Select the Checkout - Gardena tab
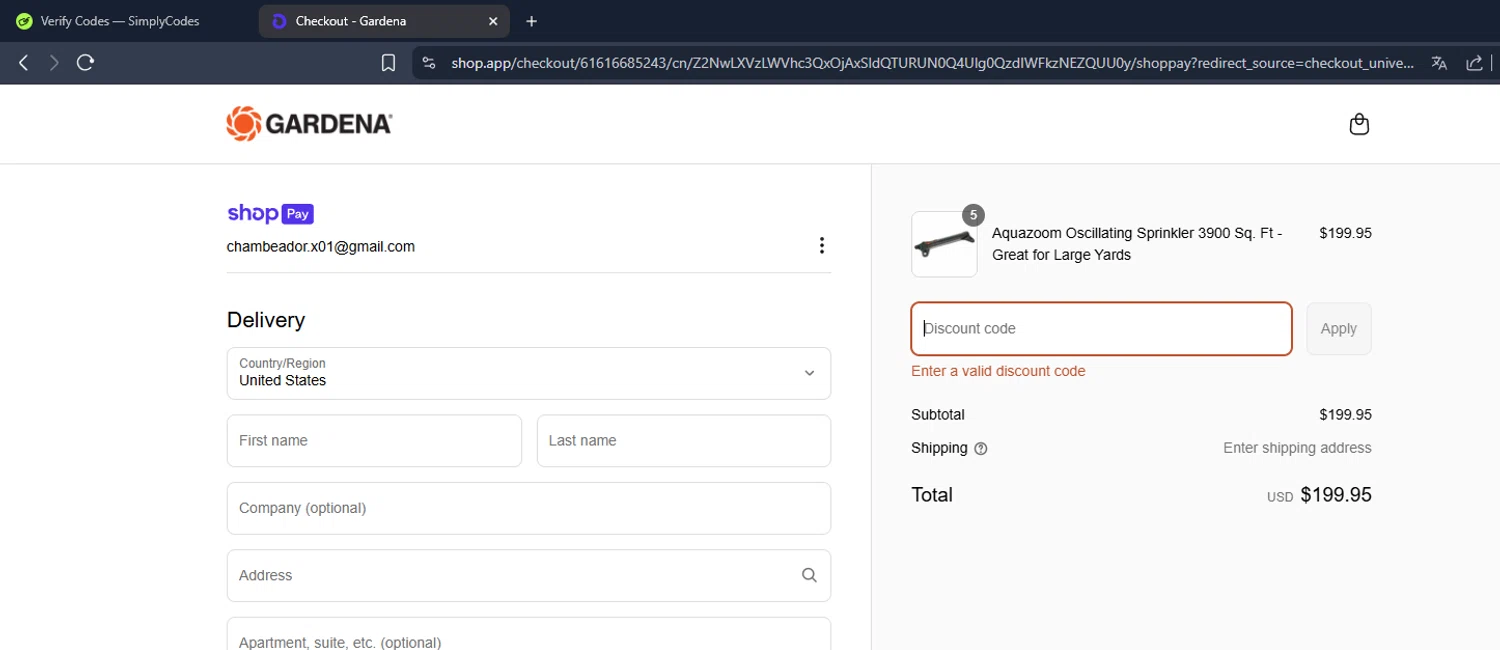This screenshot has width=1500, height=650. [x=384, y=21]
